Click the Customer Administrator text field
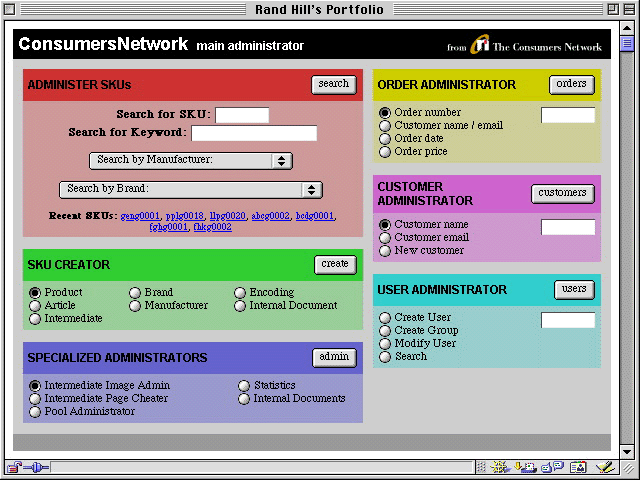 [x=568, y=227]
